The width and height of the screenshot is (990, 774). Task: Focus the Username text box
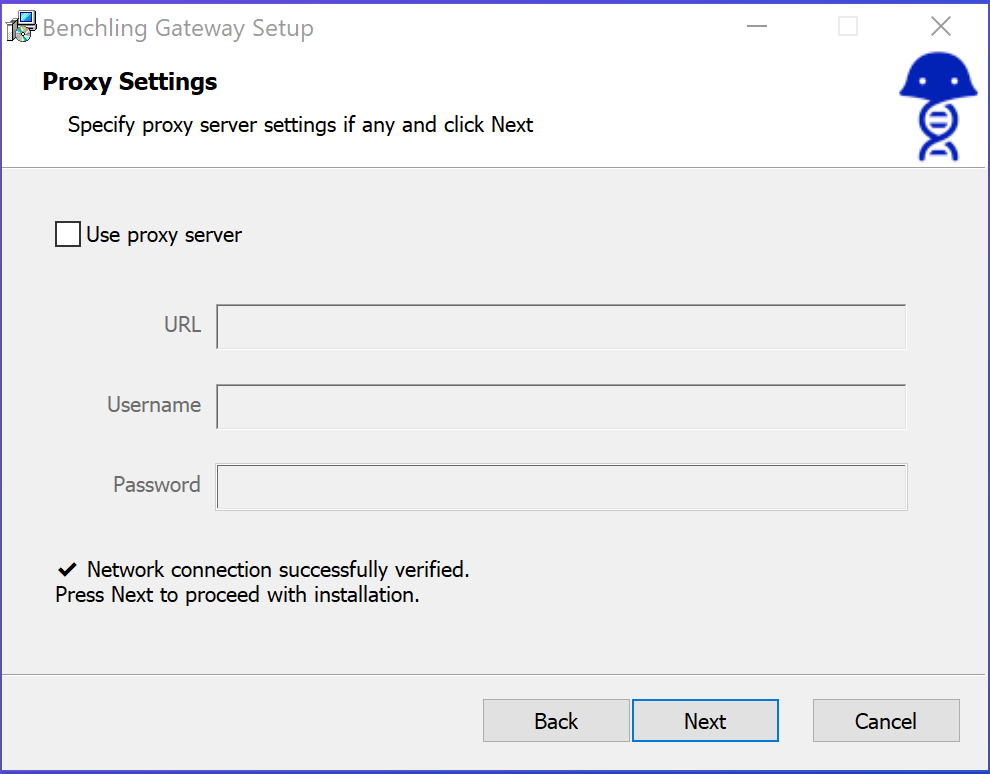coord(561,407)
